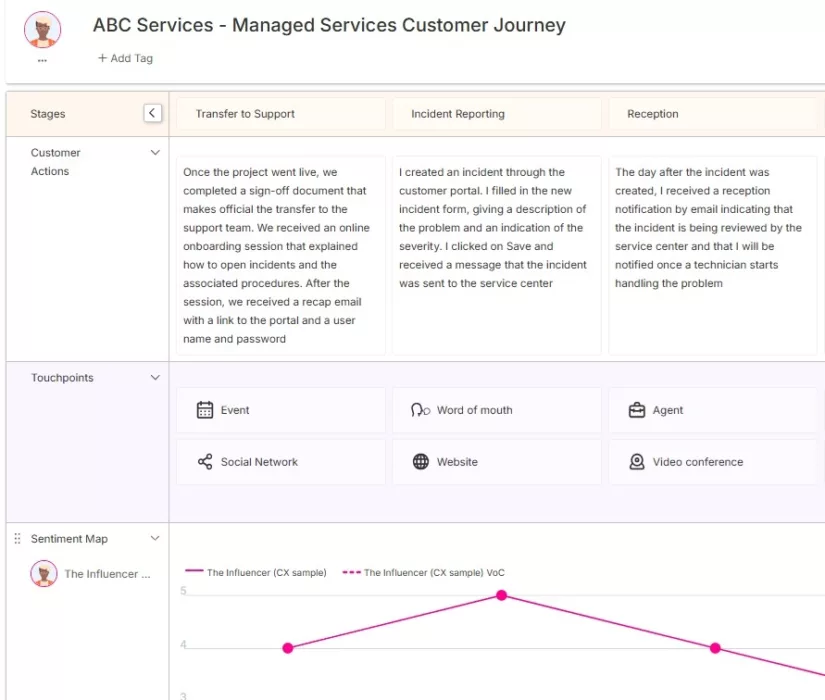Select the Website globe touchpoint icon
This screenshot has width=825, height=700.
click(x=422, y=462)
